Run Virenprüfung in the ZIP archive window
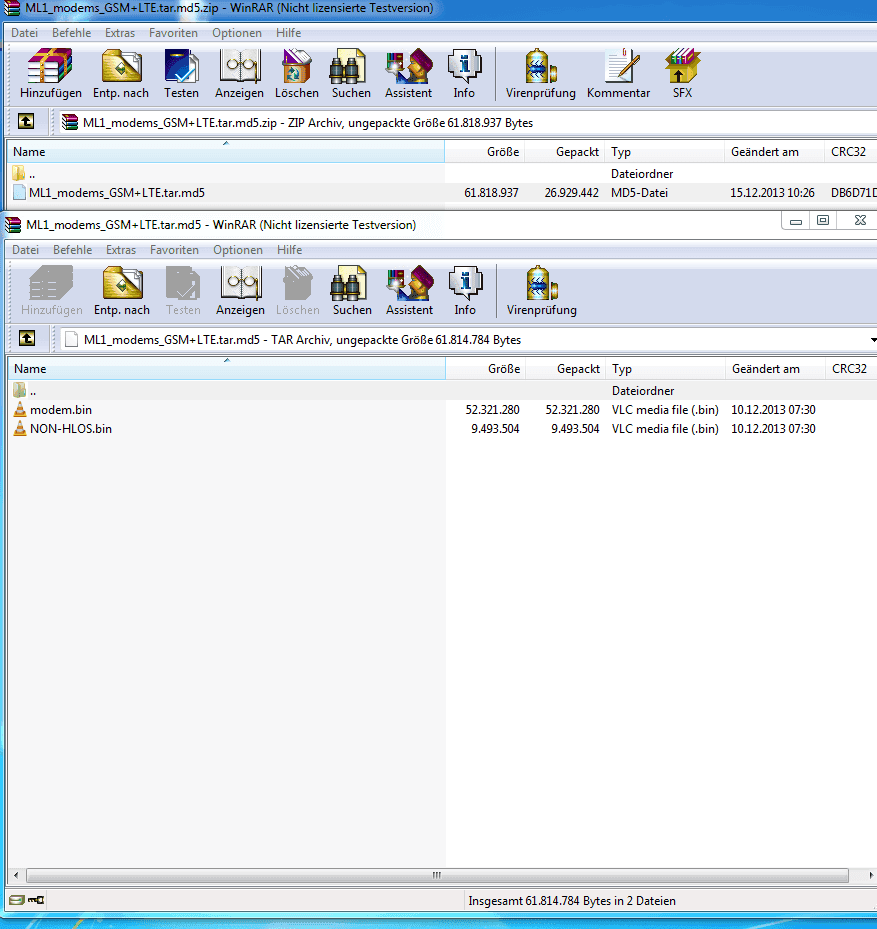This screenshot has width=877, height=929. point(540,66)
